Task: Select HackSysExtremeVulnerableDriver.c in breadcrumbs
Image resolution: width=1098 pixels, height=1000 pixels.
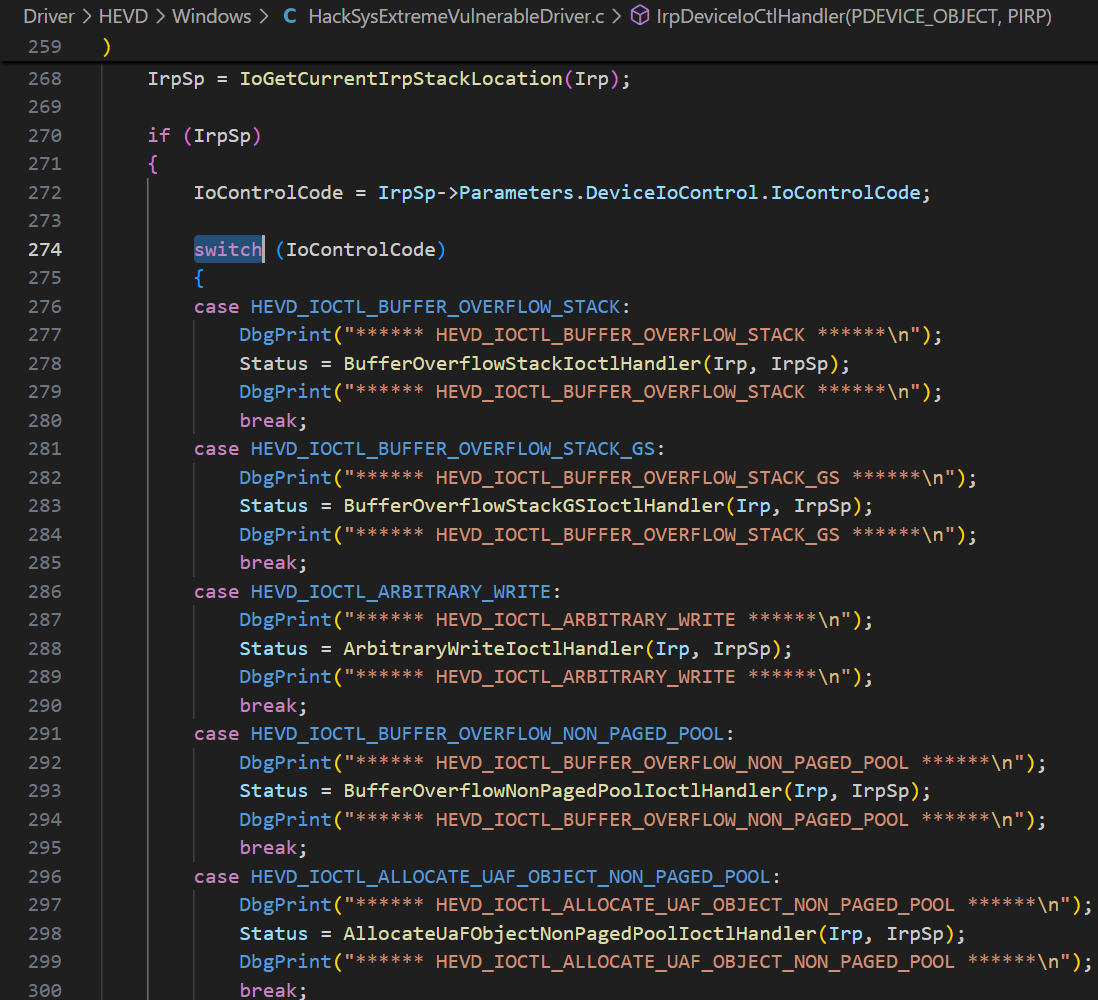Action: tap(456, 16)
